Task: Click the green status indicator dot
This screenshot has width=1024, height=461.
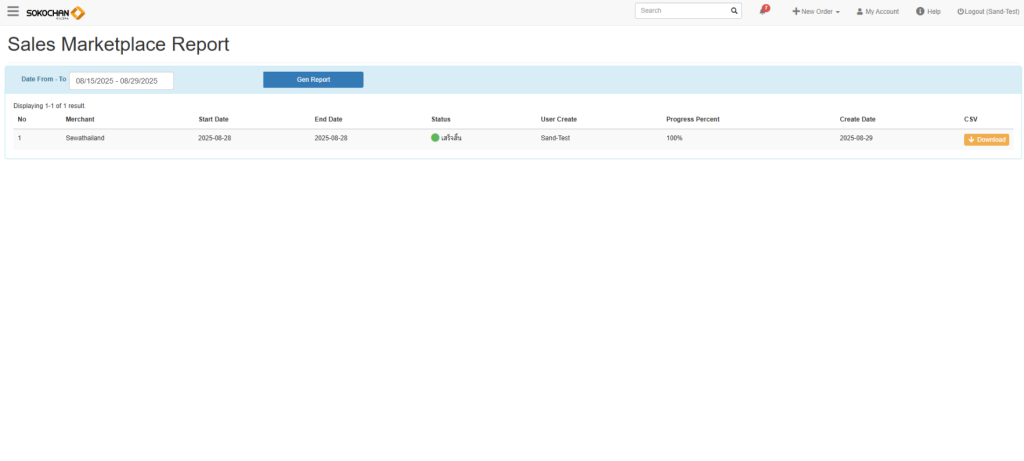Action: [435, 138]
